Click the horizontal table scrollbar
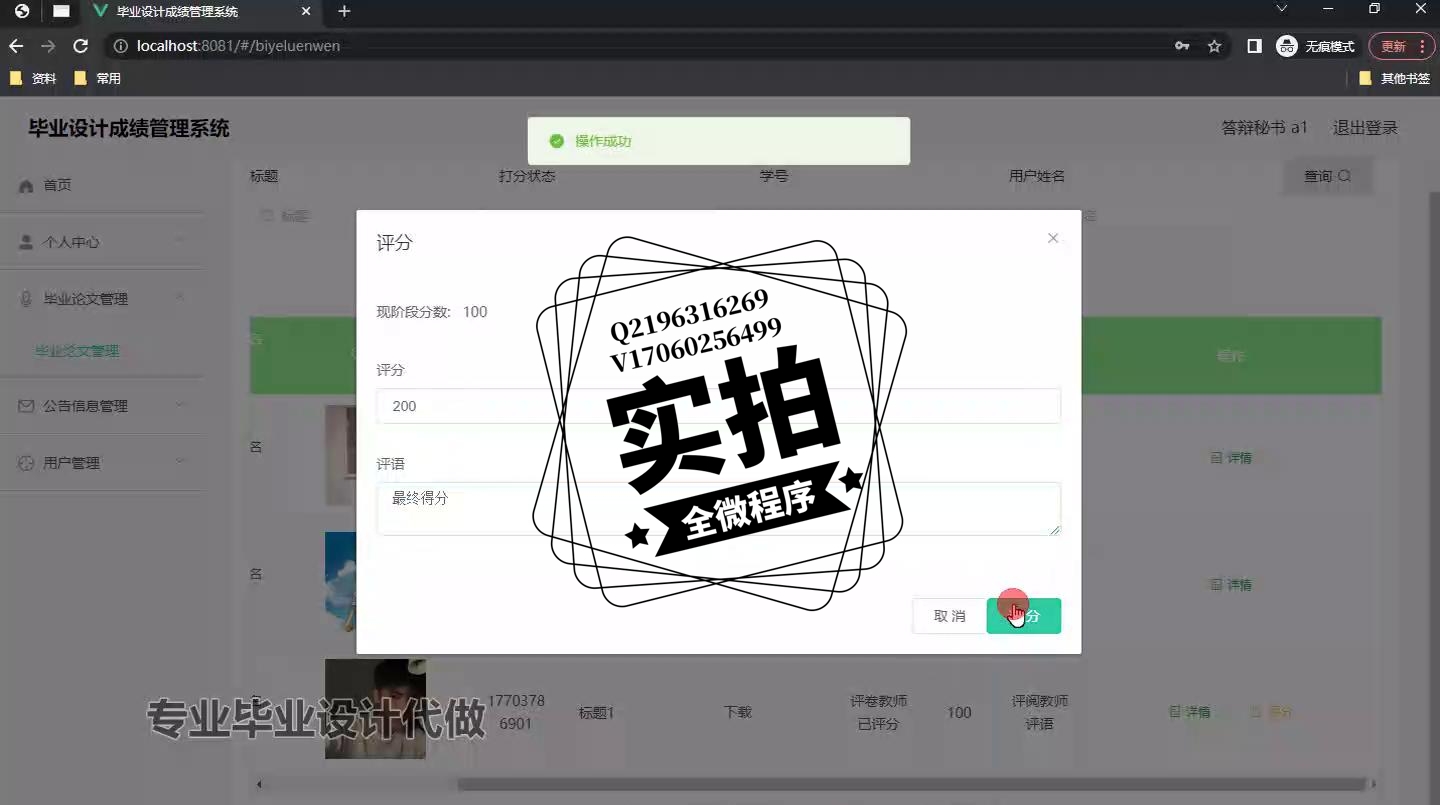The height and width of the screenshot is (805, 1440). pos(911,784)
